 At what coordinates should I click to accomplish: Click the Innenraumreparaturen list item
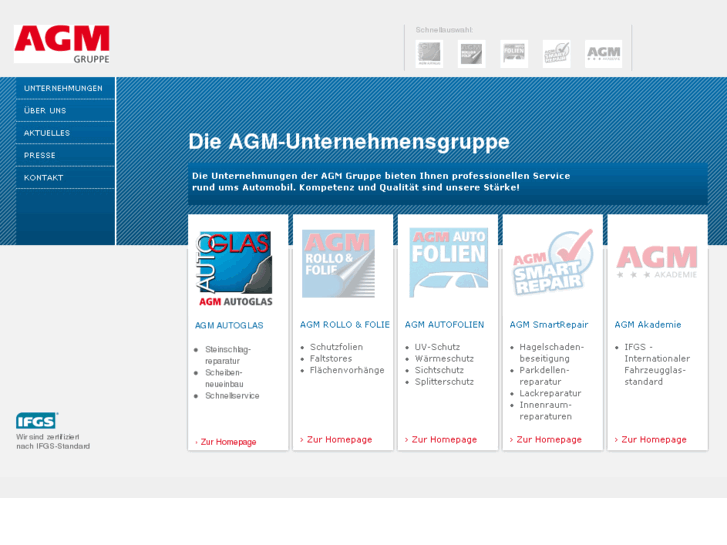(545, 410)
